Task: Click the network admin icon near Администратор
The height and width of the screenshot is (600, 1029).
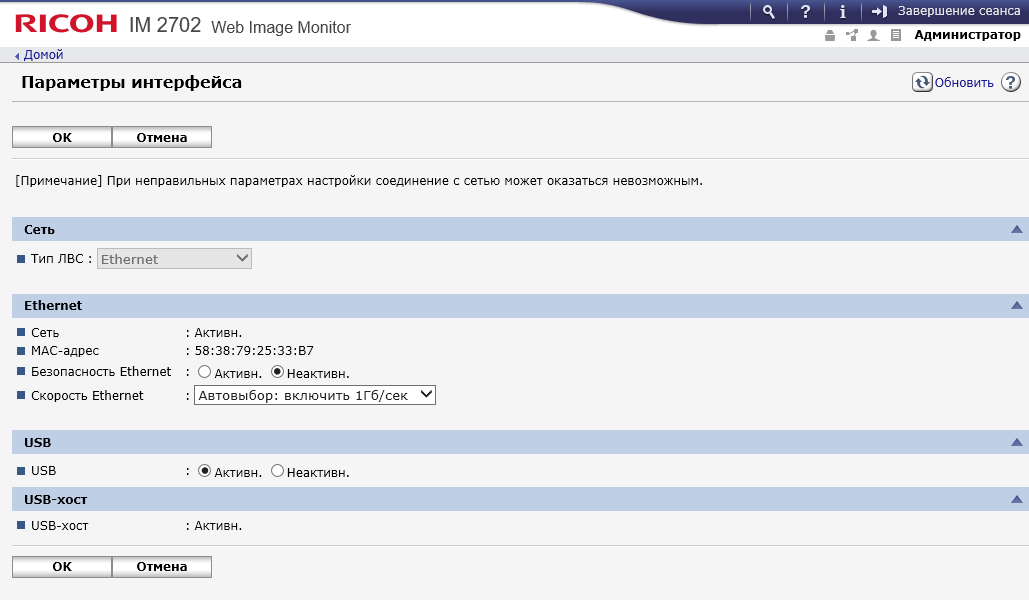Action: [851, 35]
